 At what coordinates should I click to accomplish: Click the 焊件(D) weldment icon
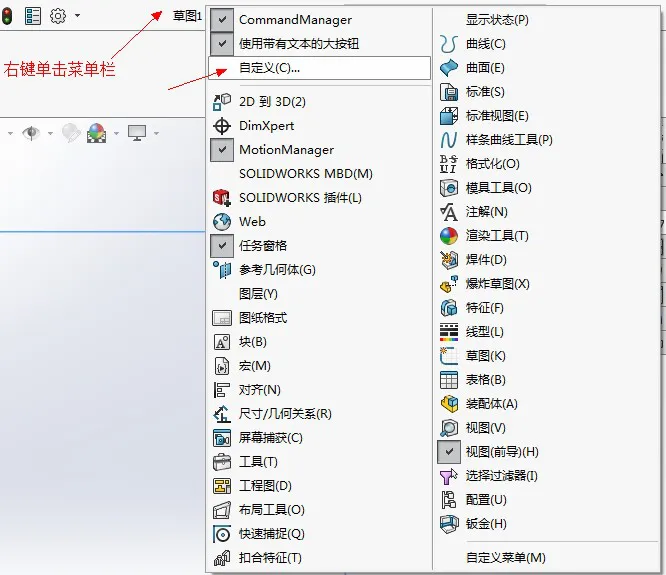449,259
